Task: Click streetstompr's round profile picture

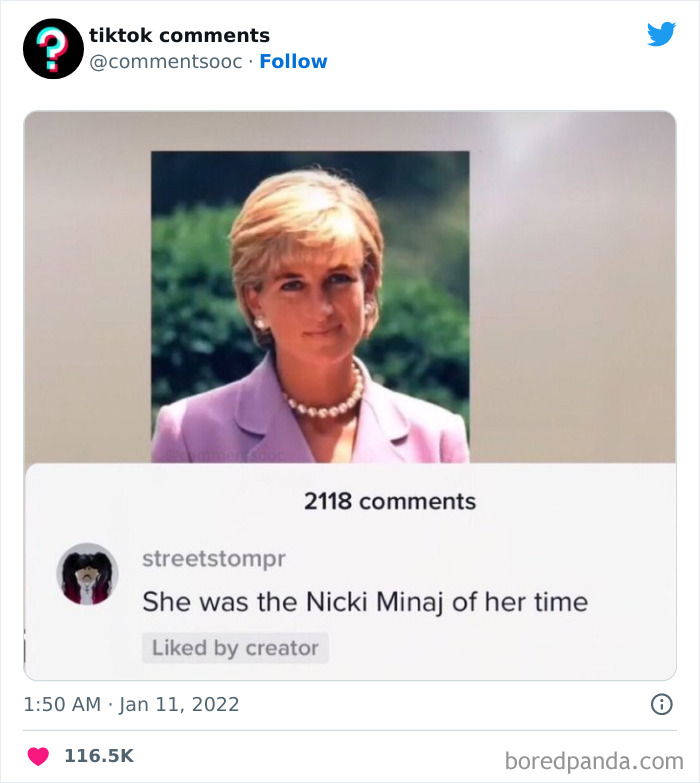Action: coord(88,574)
